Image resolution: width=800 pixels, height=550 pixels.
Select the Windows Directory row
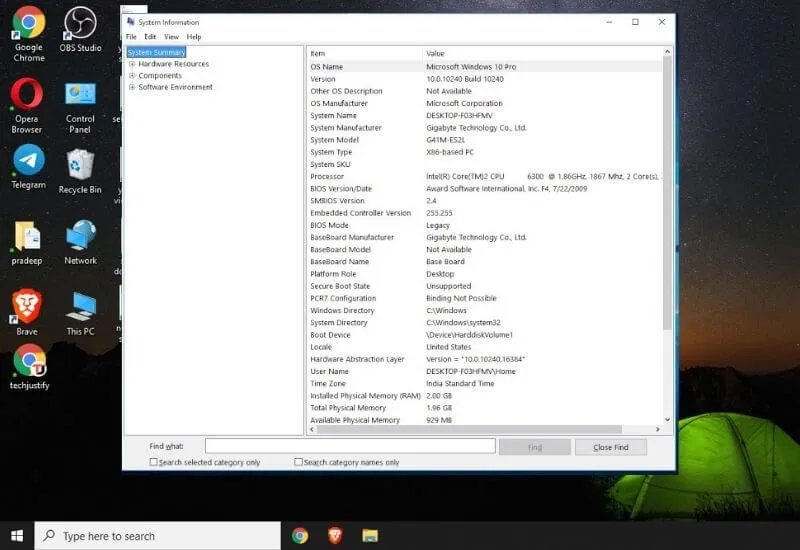coord(485,311)
